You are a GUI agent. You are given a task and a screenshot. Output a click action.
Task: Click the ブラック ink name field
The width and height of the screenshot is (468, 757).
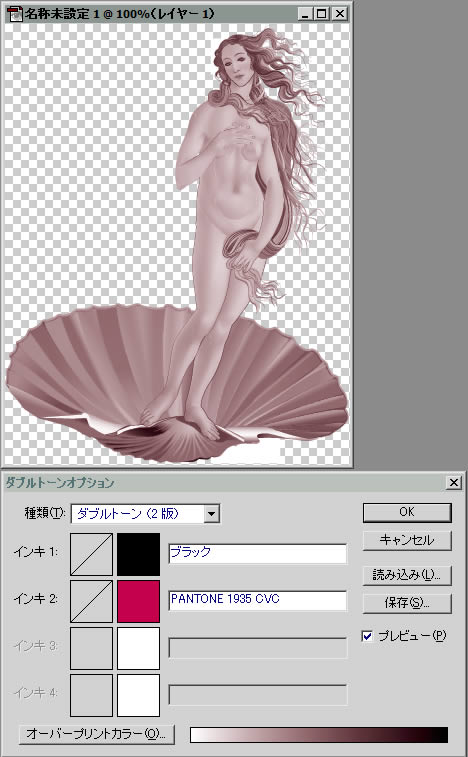pyautogui.click(x=257, y=553)
